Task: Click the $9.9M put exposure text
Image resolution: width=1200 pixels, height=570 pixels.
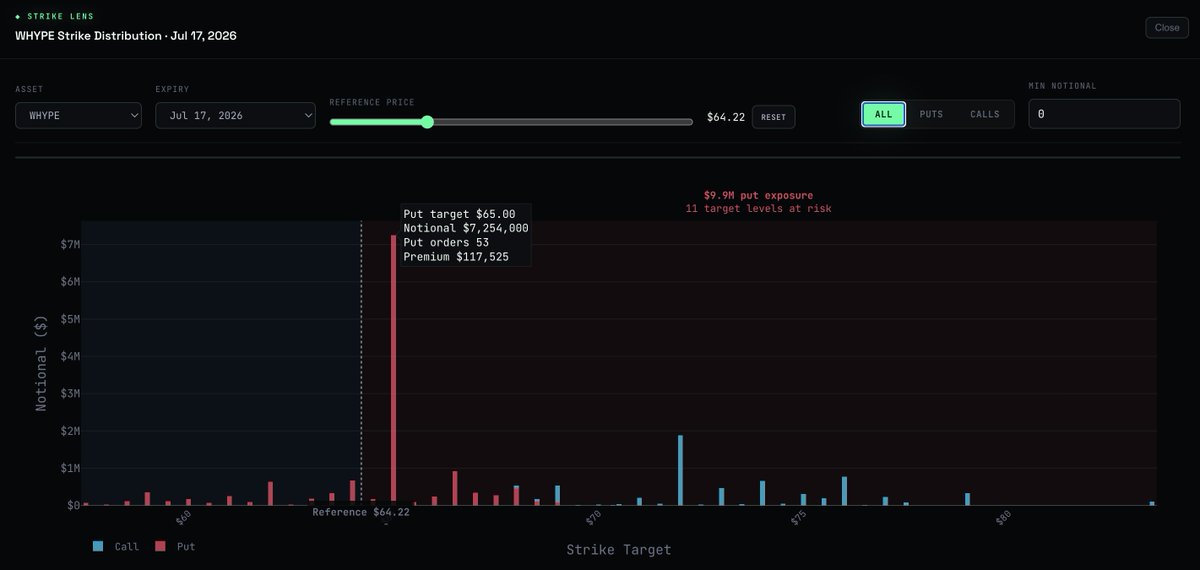Action: click(x=758, y=195)
